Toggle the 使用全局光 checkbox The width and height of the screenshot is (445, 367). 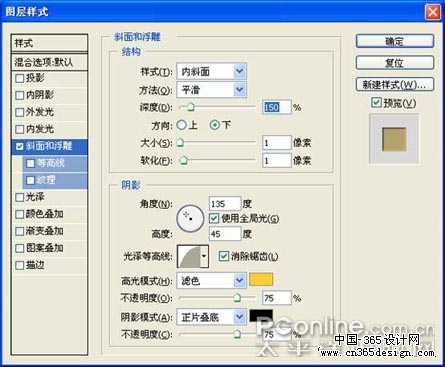(x=213, y=219)
